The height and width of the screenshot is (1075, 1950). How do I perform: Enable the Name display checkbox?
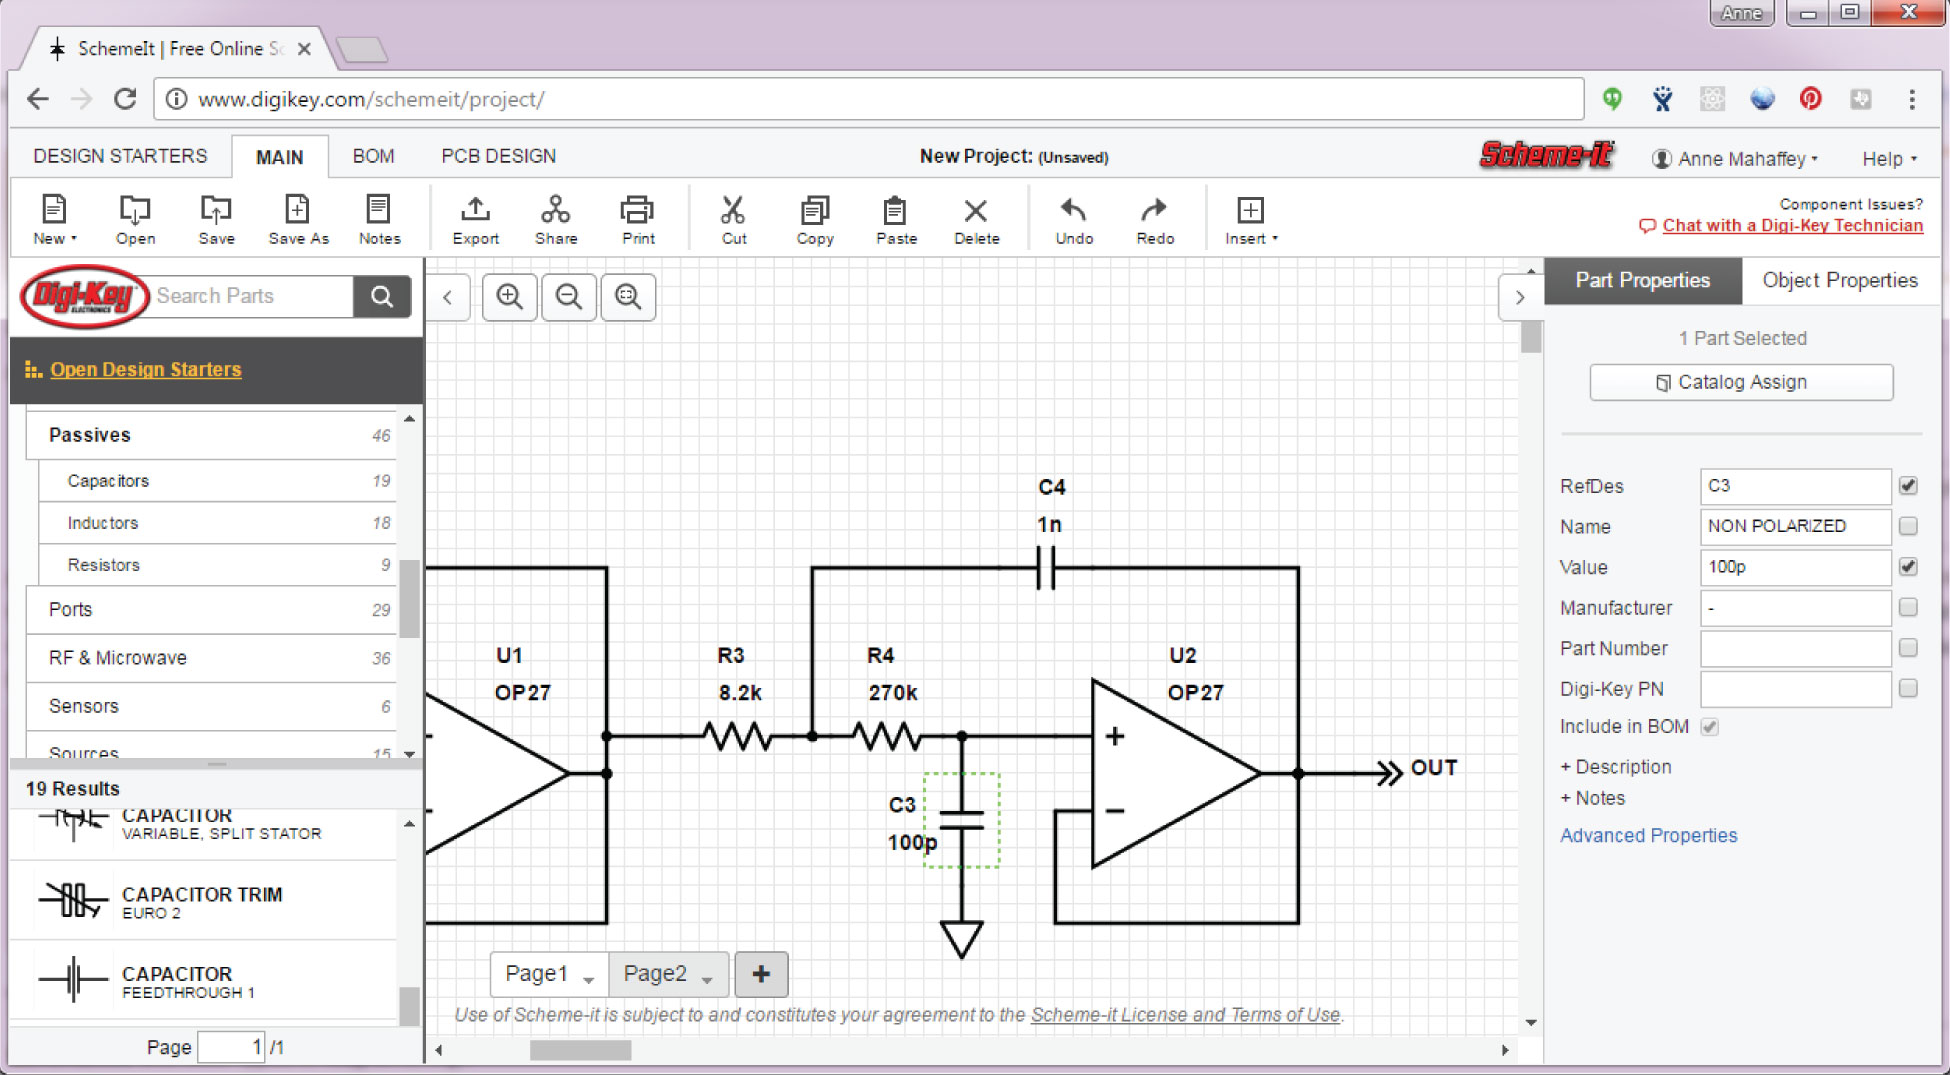click(1907, 527)
